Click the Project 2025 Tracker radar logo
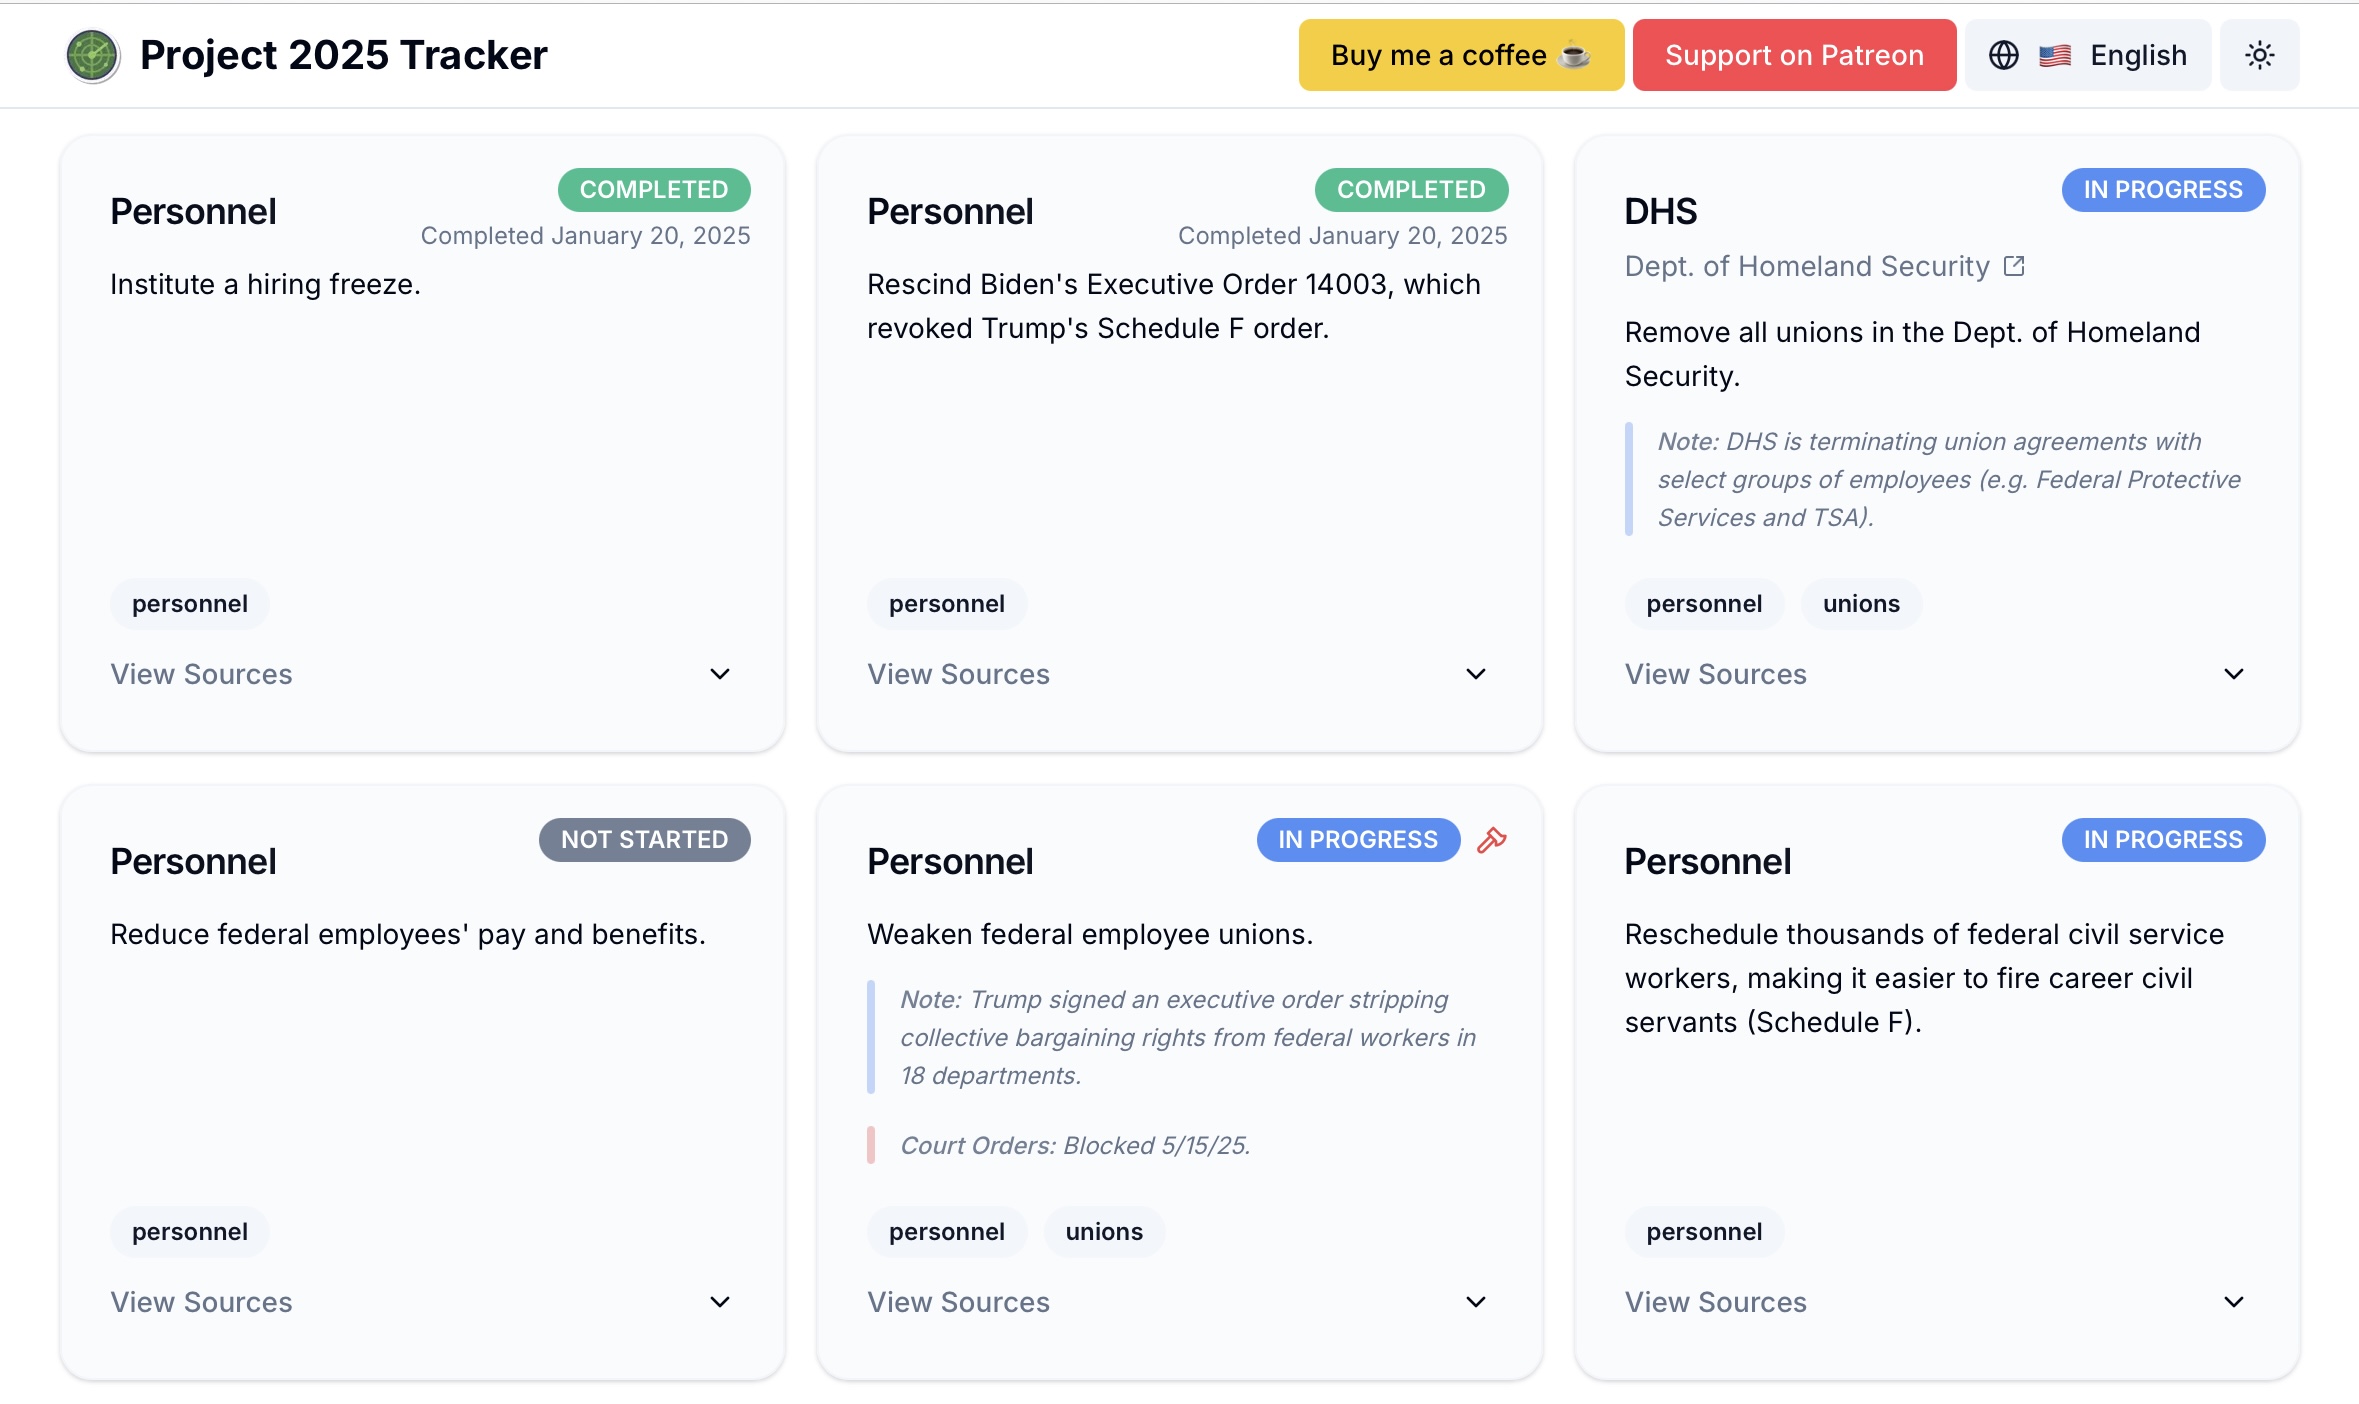 [92, 56]
